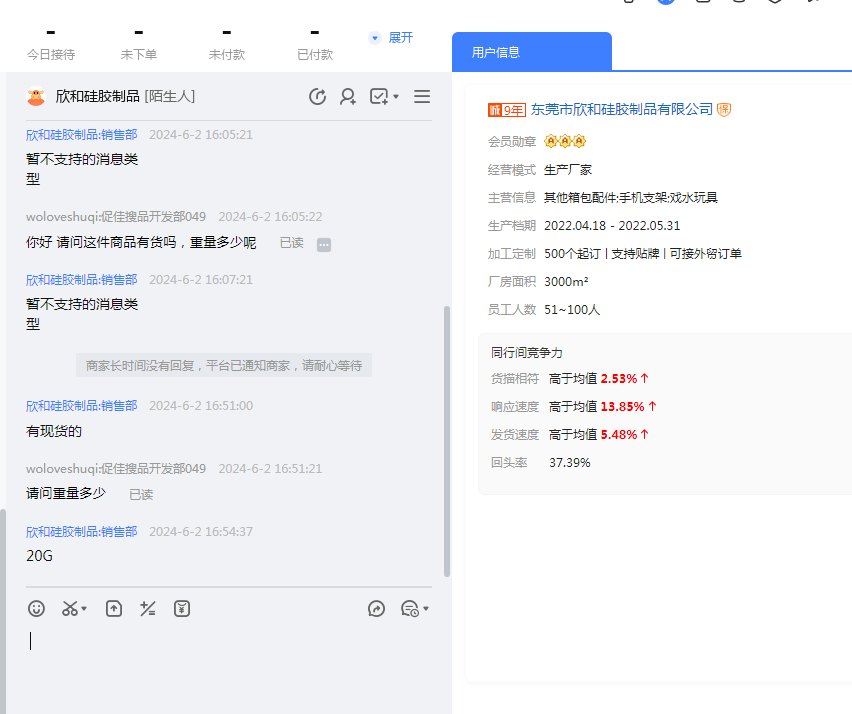Viewport: 852px width, 714px height.
Task: Open the emoji picker in chat toolbar
Action: coord(37,608)
